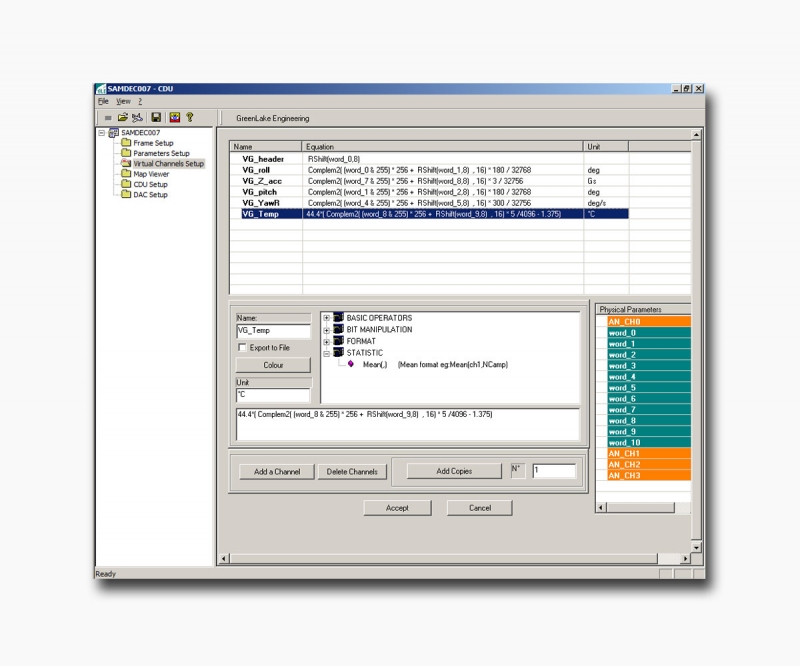Viewport: 800px width, 666px height.
Task: Open the File menu
Action: [x=103, y=101]
